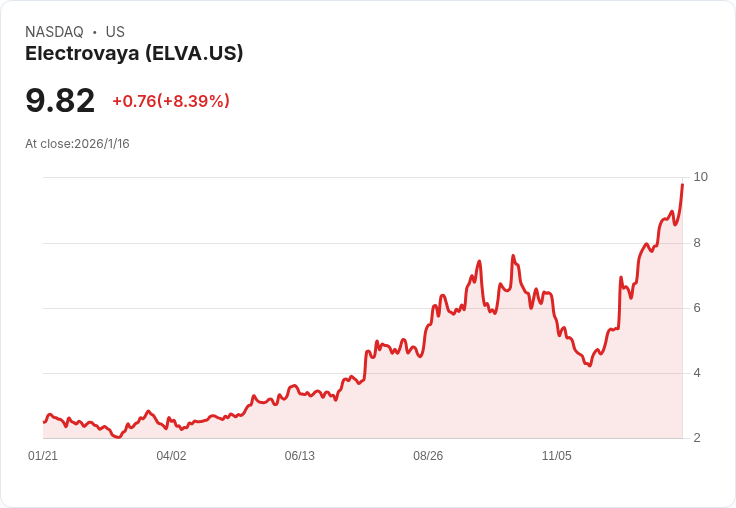
Task: Click the 2 y-axis price label
Action: (697, 438)
